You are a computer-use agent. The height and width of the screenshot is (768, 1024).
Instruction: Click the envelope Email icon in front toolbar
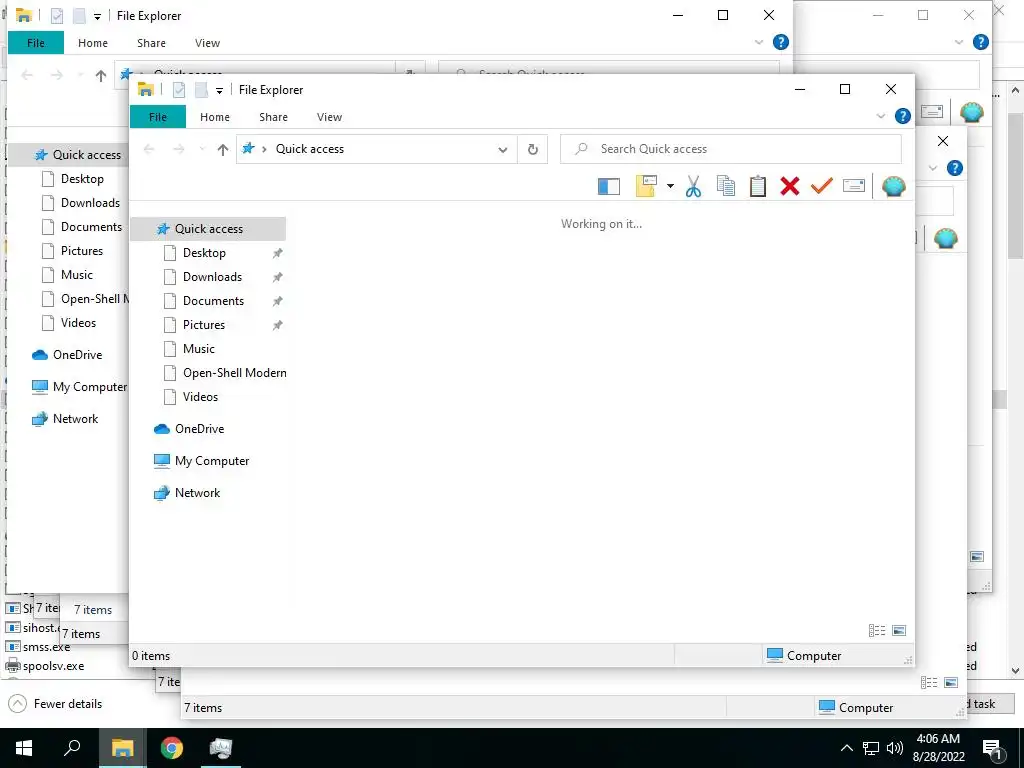point(854,186)
